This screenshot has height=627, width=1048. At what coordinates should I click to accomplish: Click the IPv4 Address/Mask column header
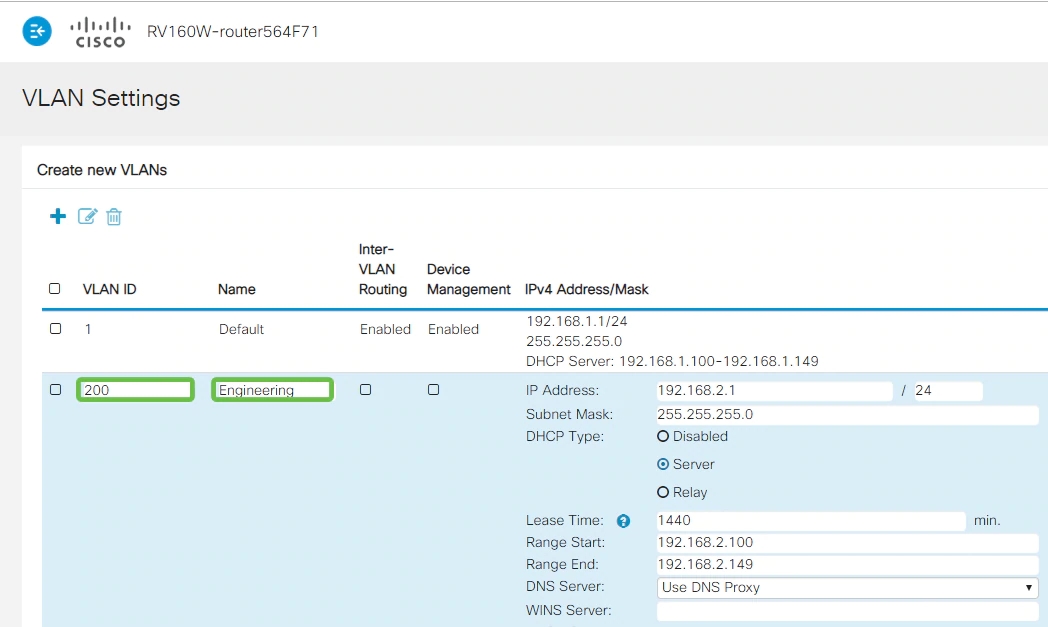(587, 289)
